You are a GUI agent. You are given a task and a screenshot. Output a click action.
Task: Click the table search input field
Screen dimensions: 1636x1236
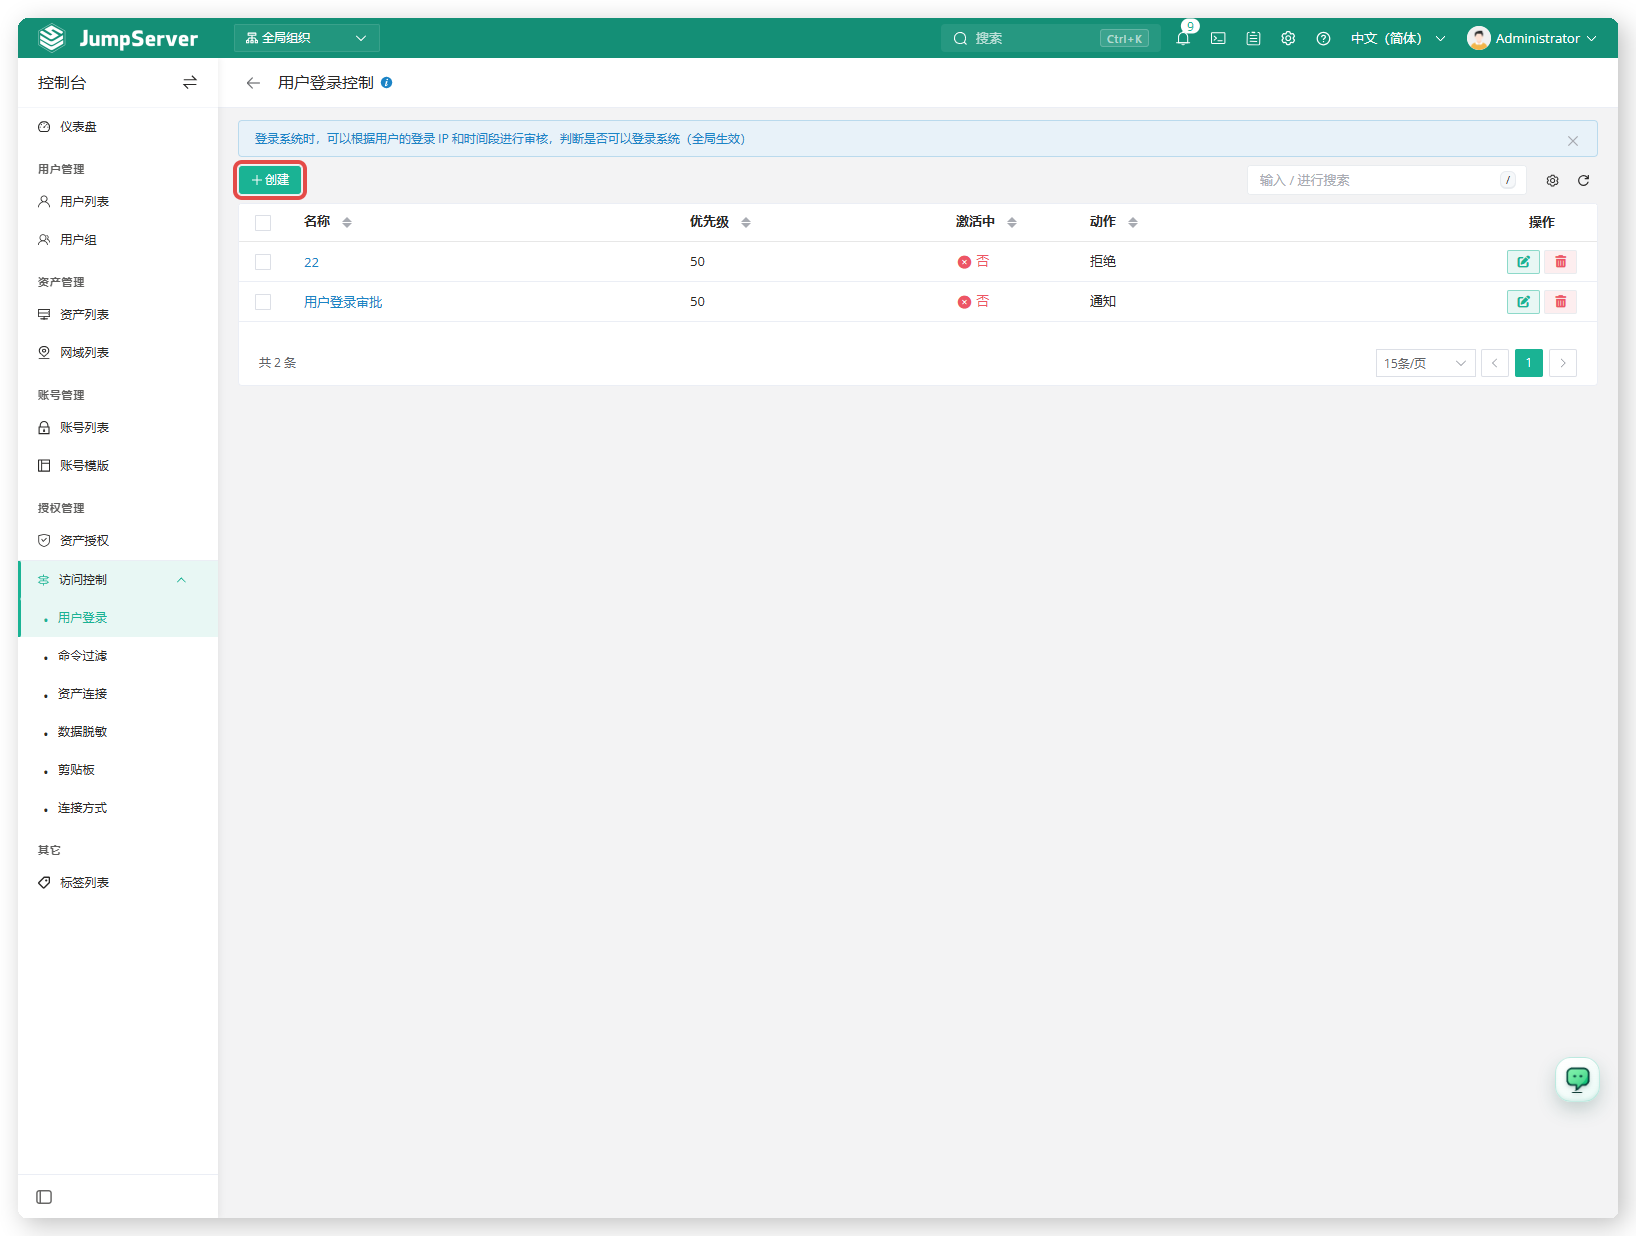click(x=1386, y=180)
